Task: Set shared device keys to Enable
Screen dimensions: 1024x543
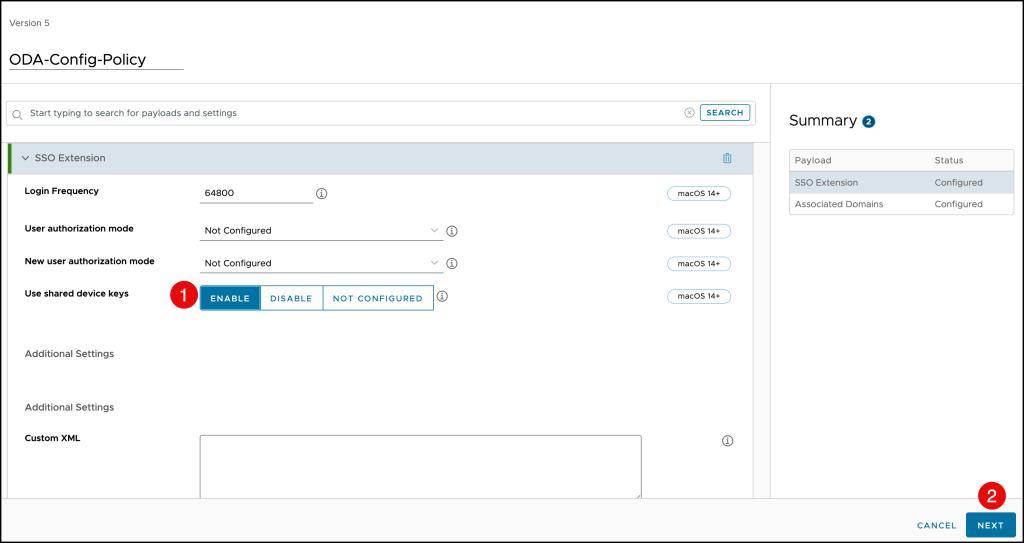Action: tap(230, 298)
